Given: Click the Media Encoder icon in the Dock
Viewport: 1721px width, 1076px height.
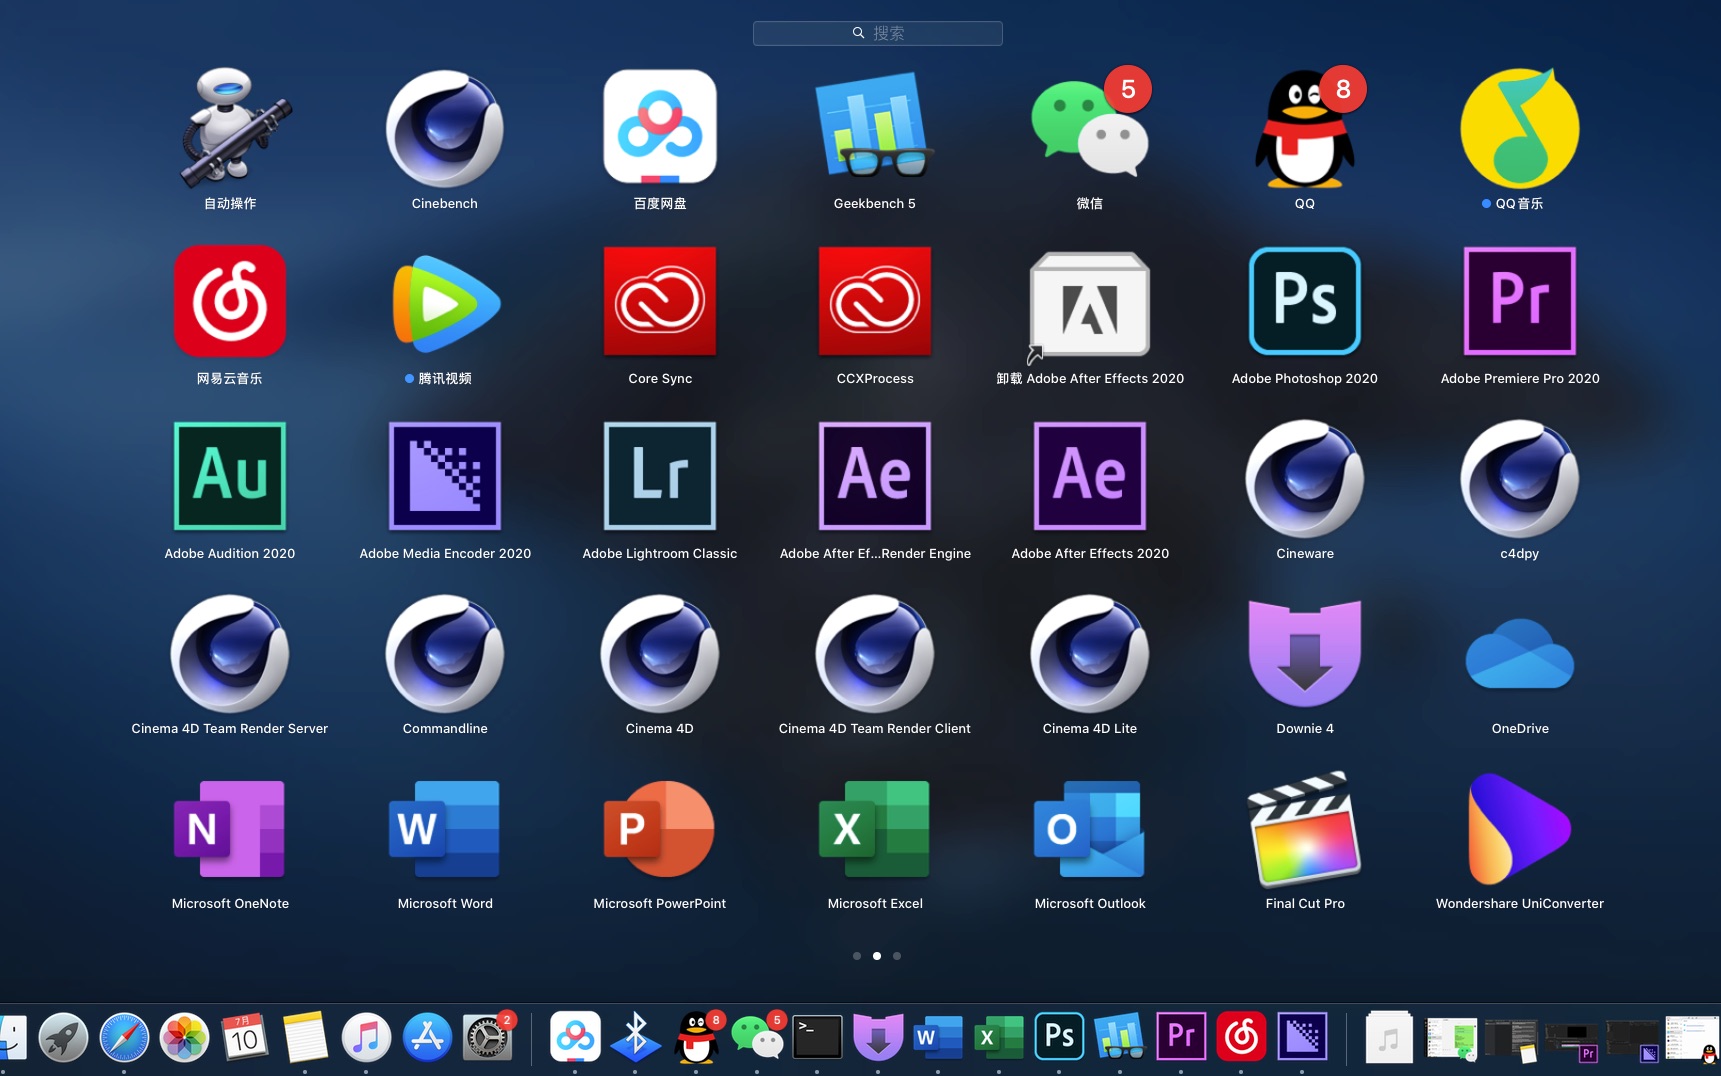Looking at the screenshot, I should pos(1303,1037).
